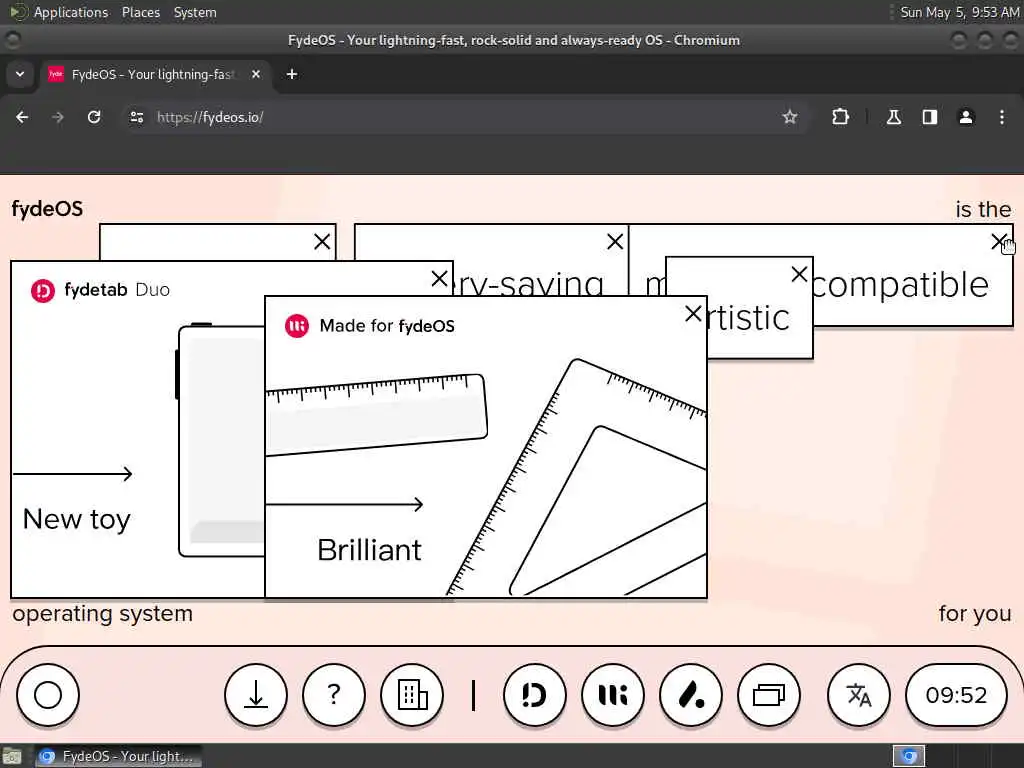Image resolution: width=1024 pixels, height=768 pixels.
Task: Open the language translate icon
Action: coord(859,695)
